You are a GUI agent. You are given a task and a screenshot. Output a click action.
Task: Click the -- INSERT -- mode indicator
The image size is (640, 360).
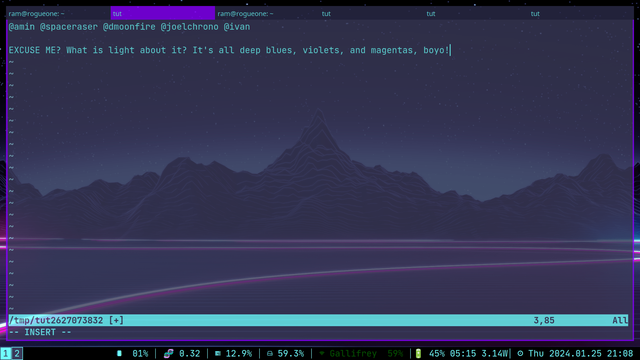pyautogui.click(x=40, y=332)
